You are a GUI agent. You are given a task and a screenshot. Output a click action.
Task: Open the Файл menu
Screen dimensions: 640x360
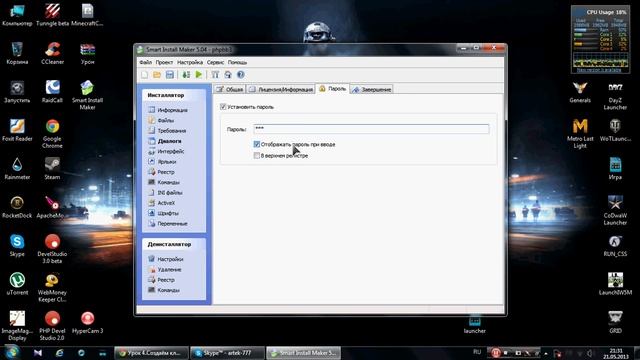point(145,62)
